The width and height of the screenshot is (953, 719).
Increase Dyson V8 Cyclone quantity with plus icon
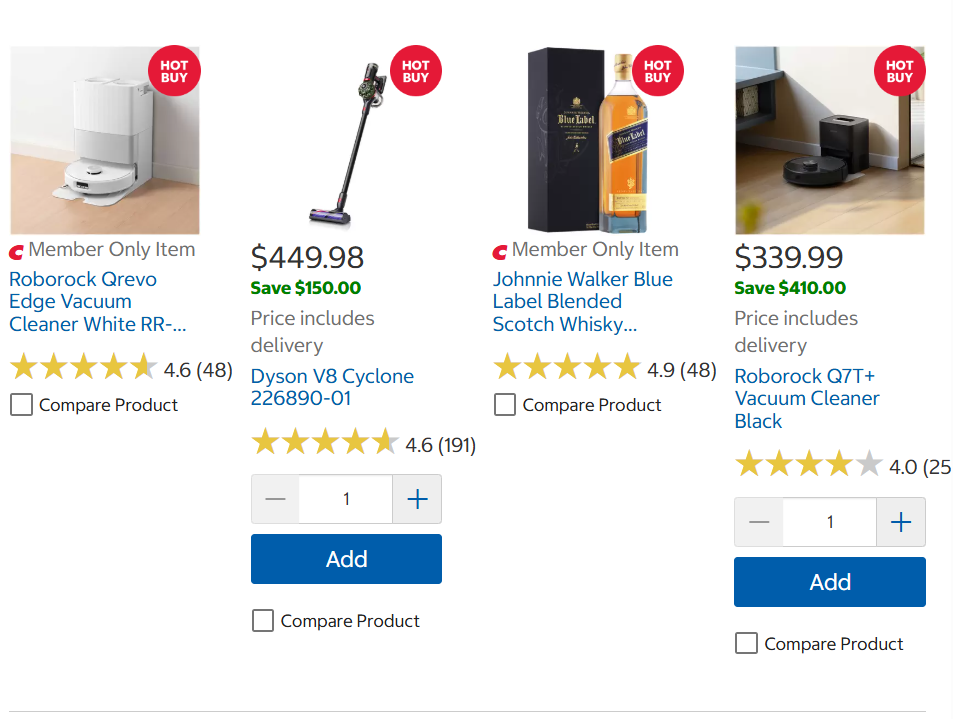(417, 499)
